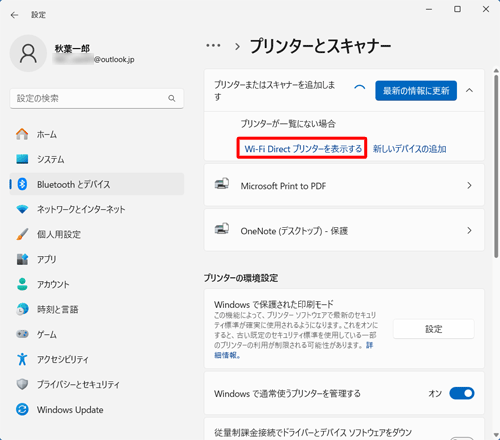Click the 個人用設定 paintbrush icon

[22, 234]
